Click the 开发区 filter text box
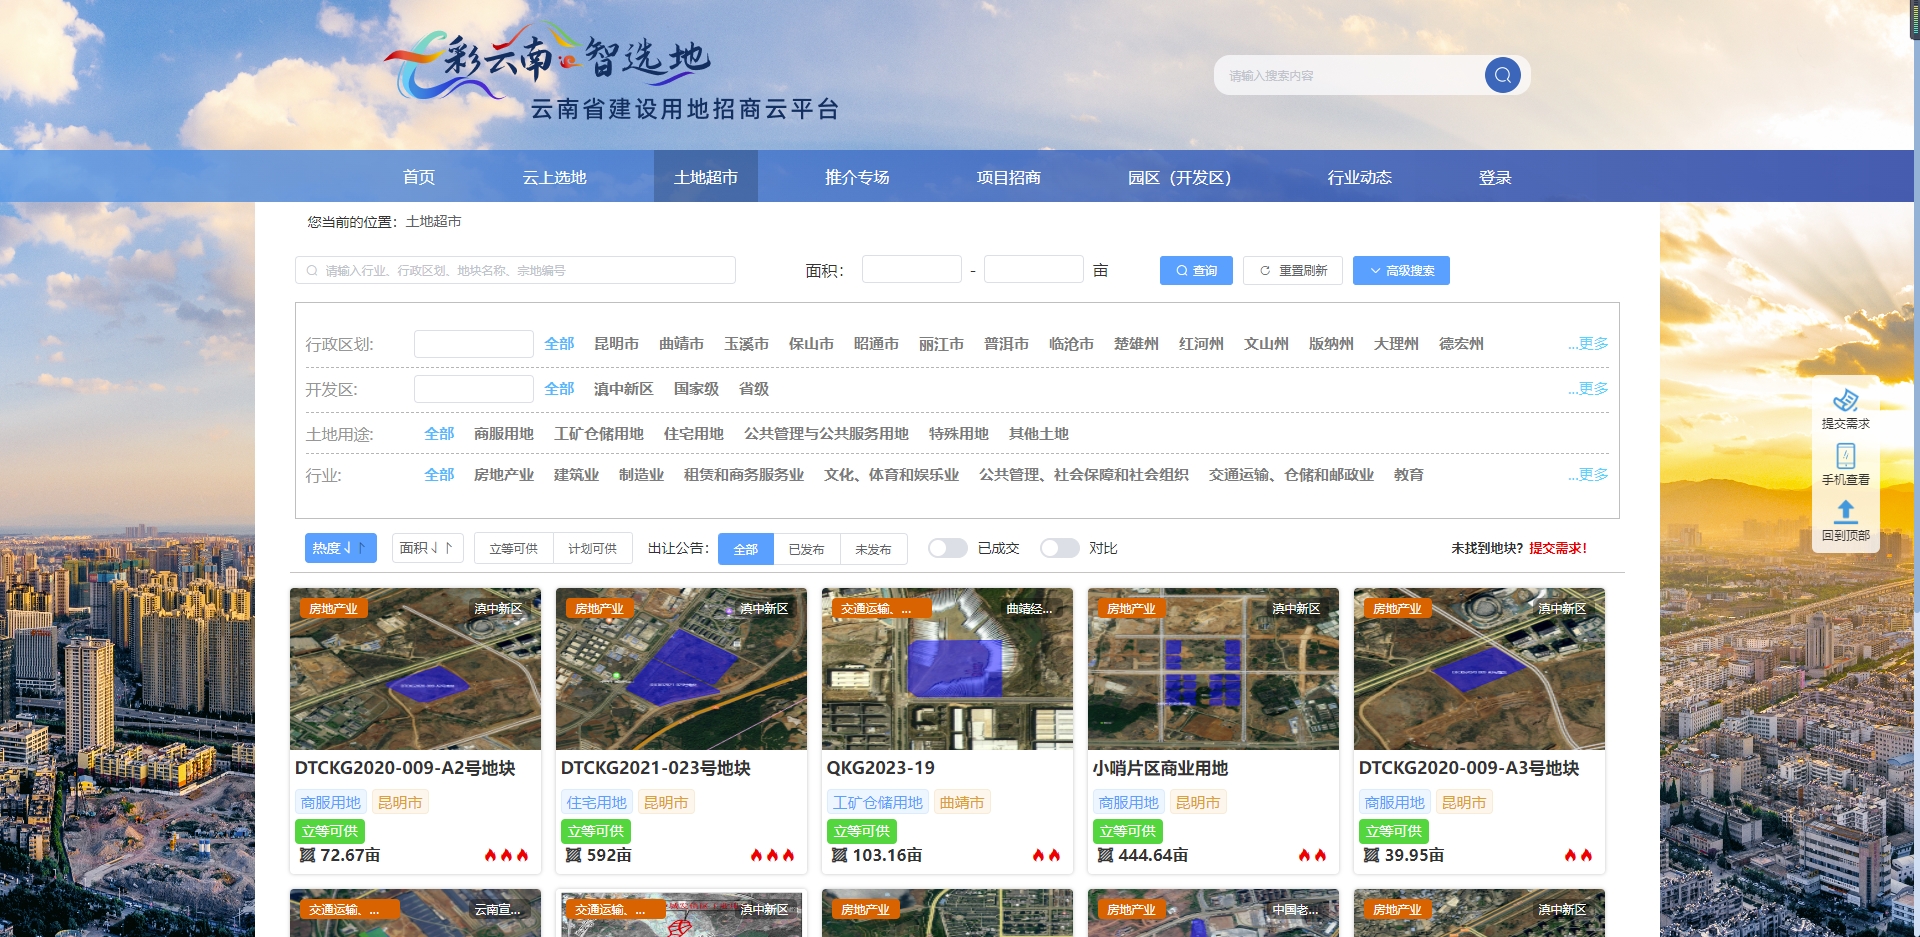The width and height of the screenshot is (1920, 937). point(474,389)
